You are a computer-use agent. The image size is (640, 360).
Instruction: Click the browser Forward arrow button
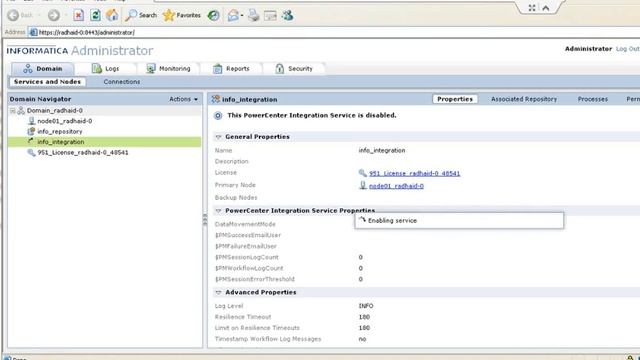[x=53, y=16]
